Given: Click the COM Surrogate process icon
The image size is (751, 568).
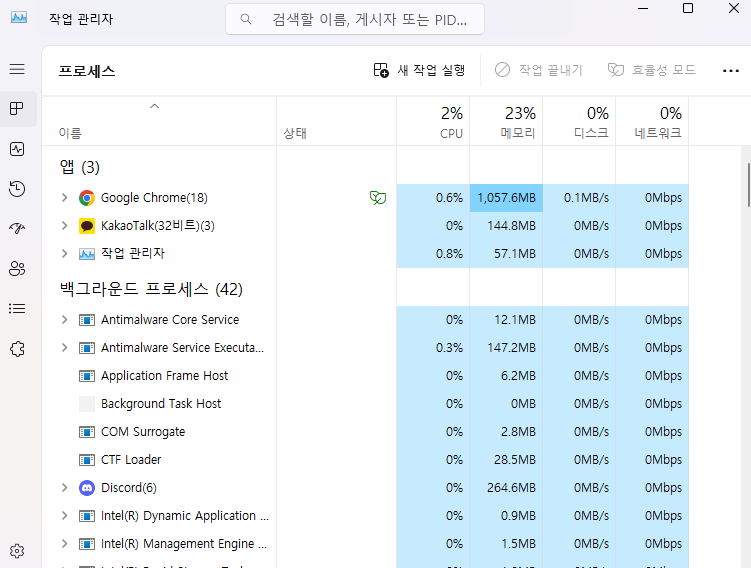Looking at the screenshot, I should pyautogui.click(x=87, y=432).
